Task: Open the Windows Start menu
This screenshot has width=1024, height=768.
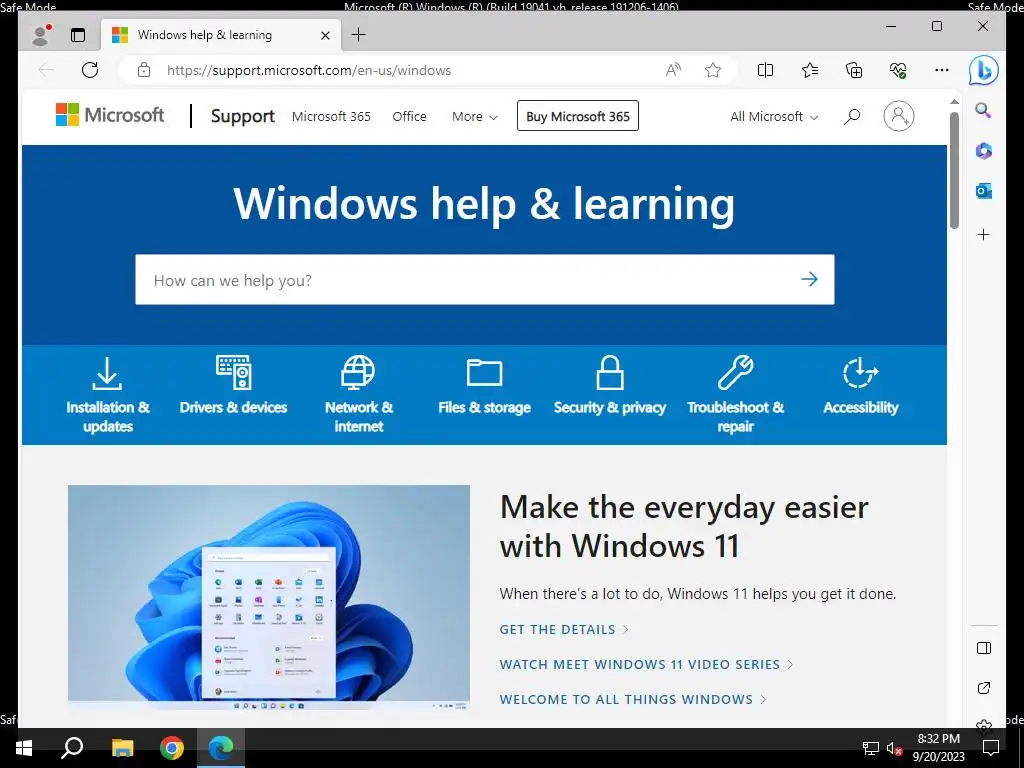Action: [x=24, y=748]
